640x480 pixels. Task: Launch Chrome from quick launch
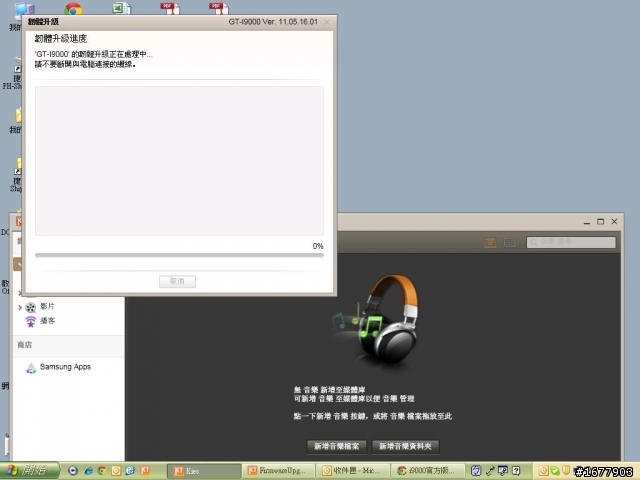pos(102,471)
